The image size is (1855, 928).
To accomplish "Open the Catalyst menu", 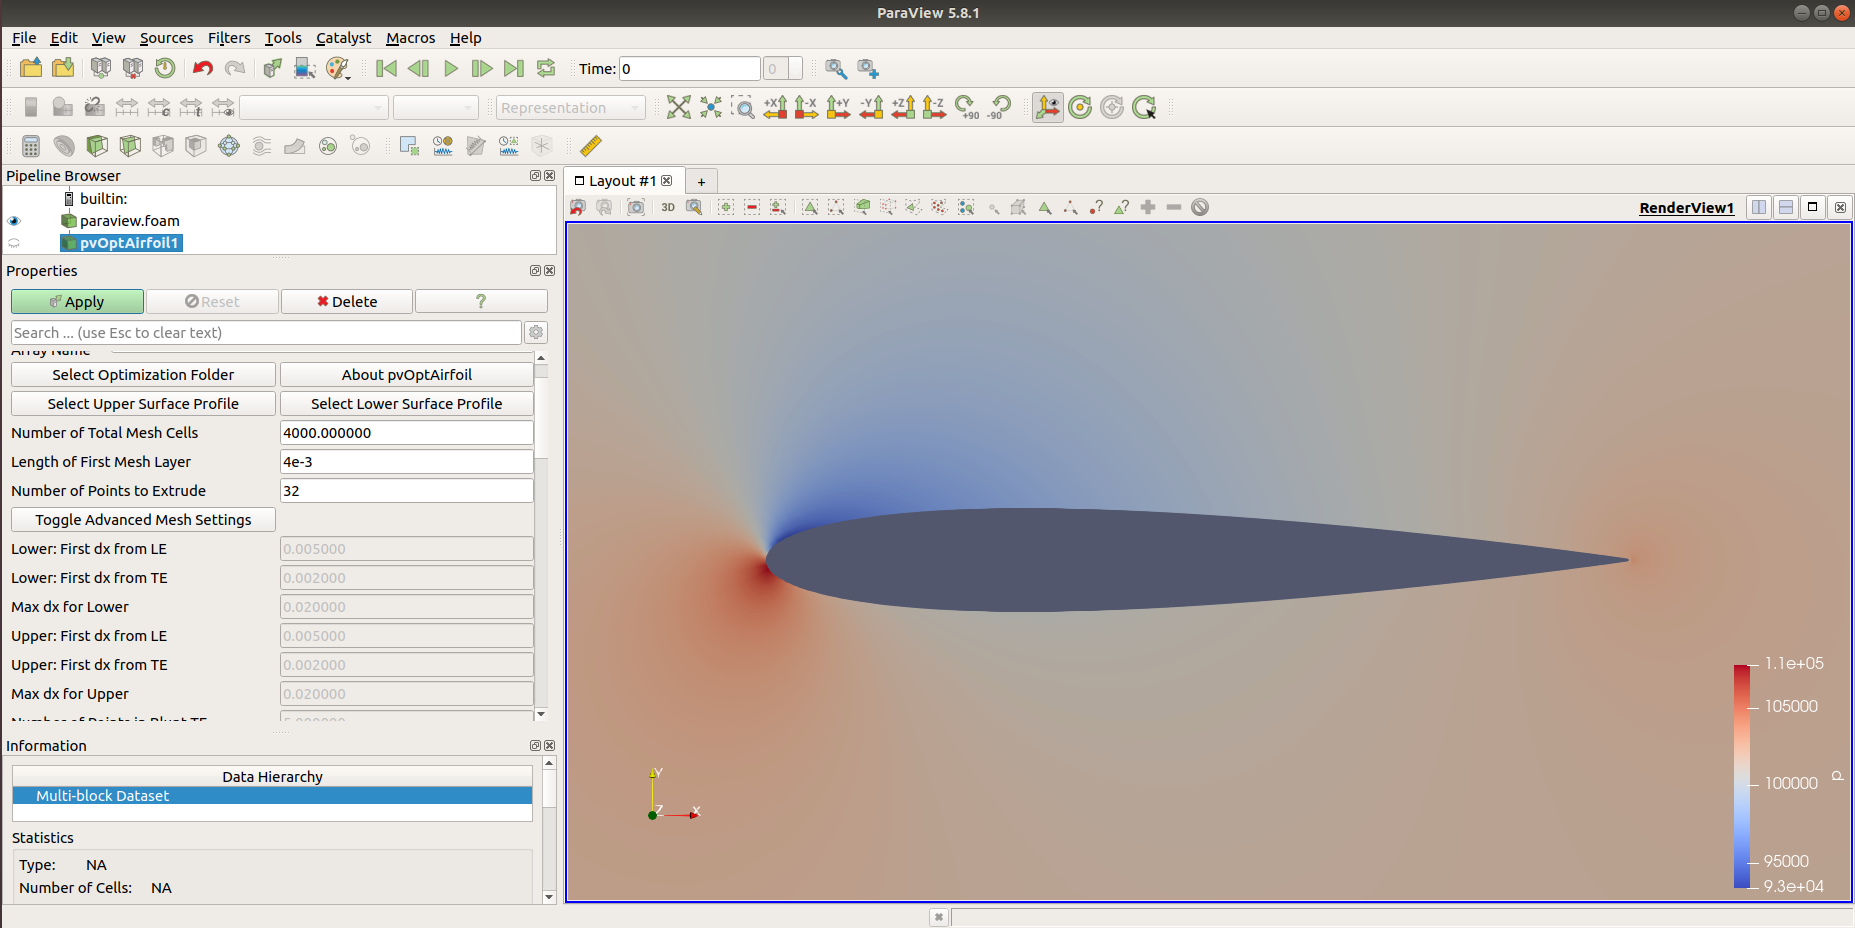I will 343,38.
